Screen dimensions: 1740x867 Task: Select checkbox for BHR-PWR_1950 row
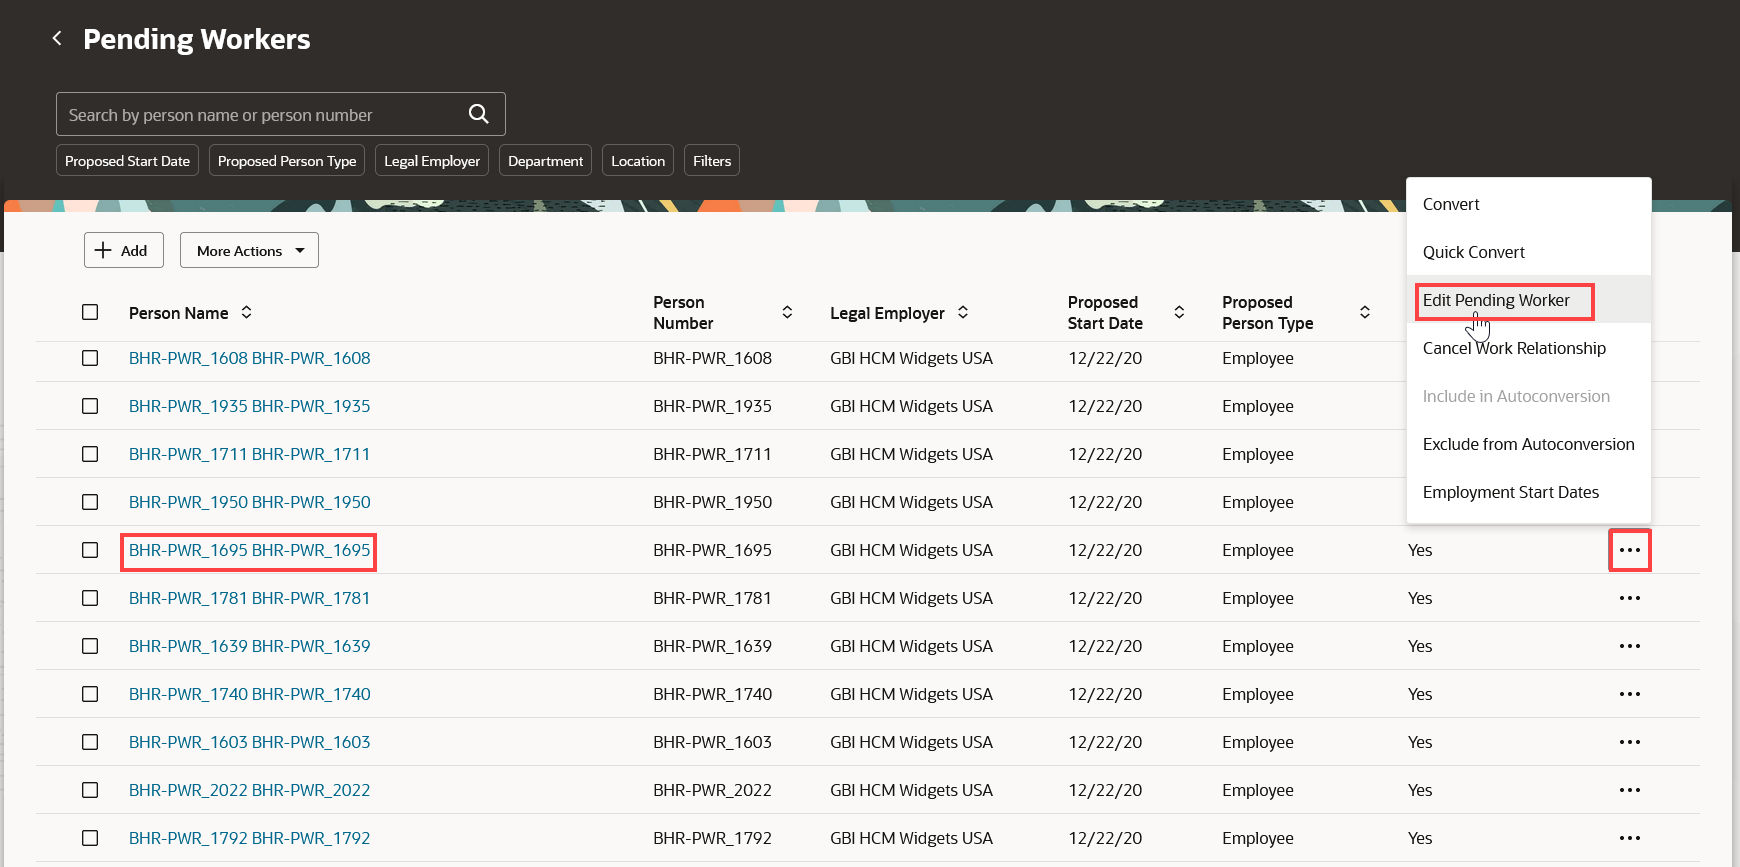(90, 502)
